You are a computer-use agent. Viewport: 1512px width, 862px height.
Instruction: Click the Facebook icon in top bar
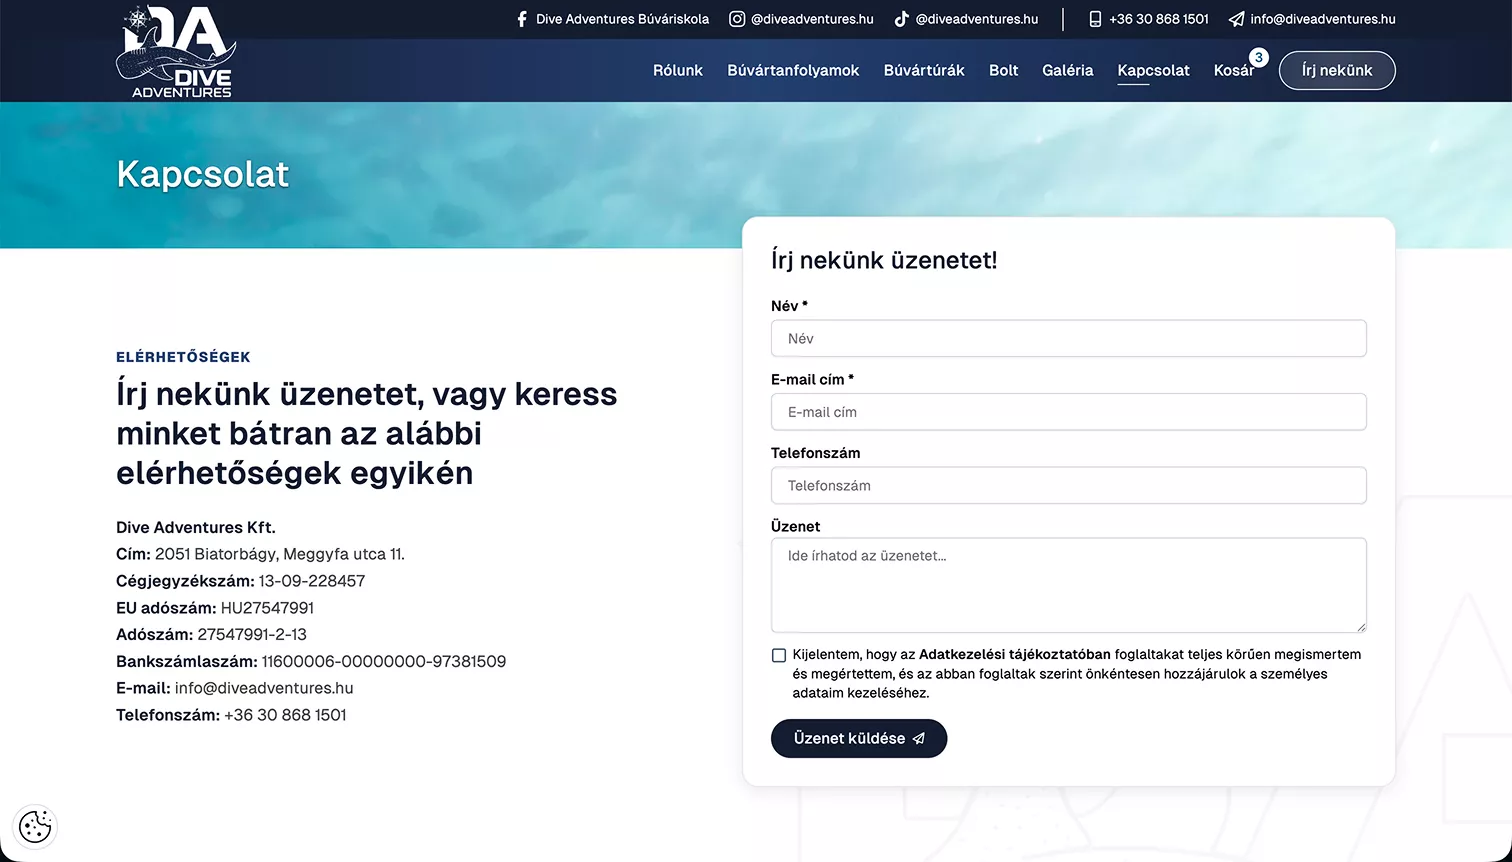(x=521, y=19)
